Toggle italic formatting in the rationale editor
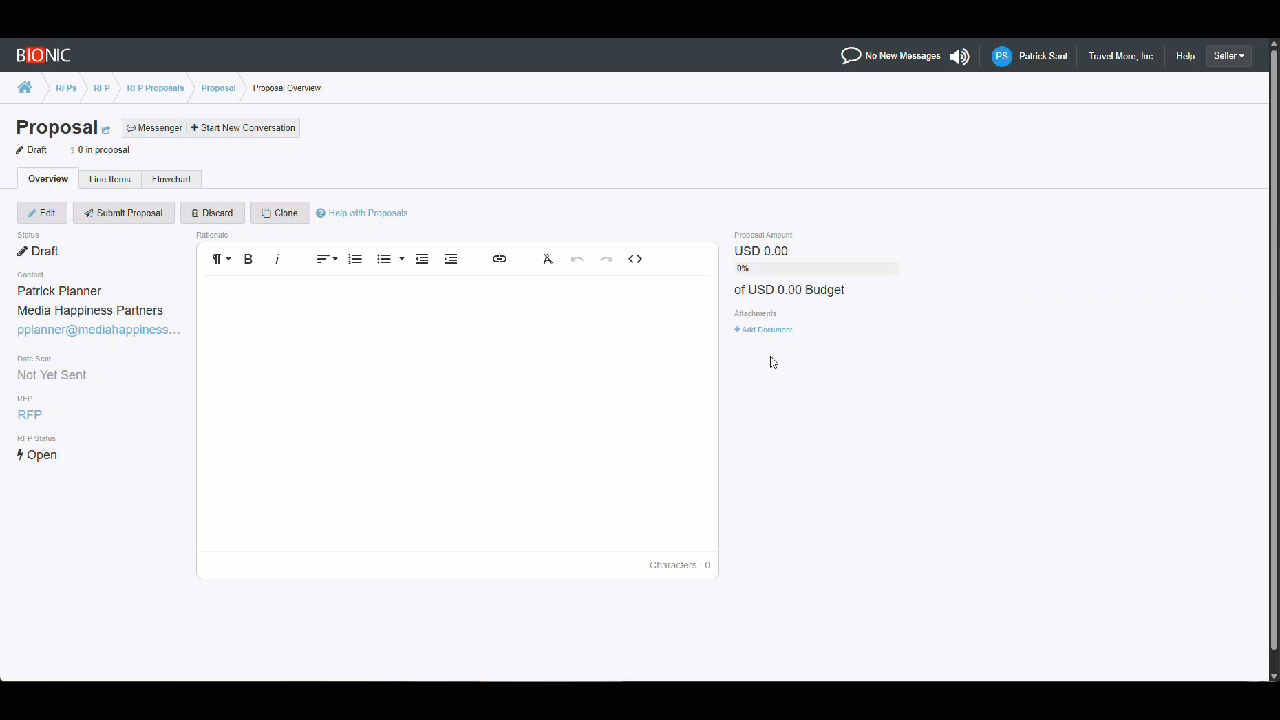 [277, 259]
